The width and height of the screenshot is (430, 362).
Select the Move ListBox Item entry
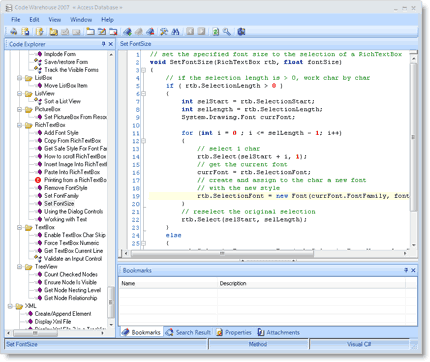[66, 86]
